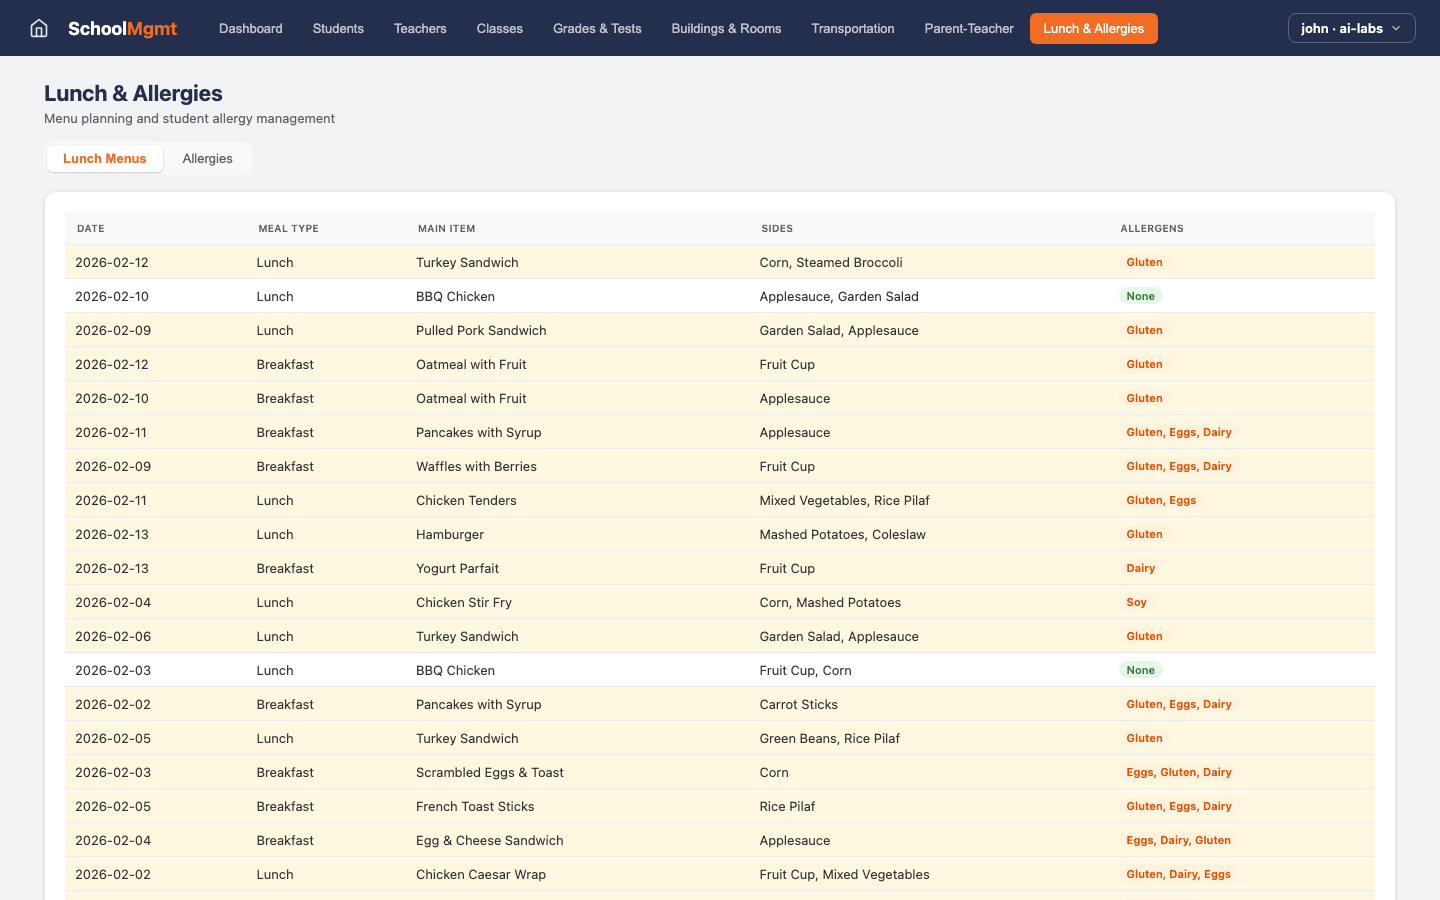This screenshot has width=1440, height=900.
Task: Click the home icon in navbar
Action: point(39,28)
